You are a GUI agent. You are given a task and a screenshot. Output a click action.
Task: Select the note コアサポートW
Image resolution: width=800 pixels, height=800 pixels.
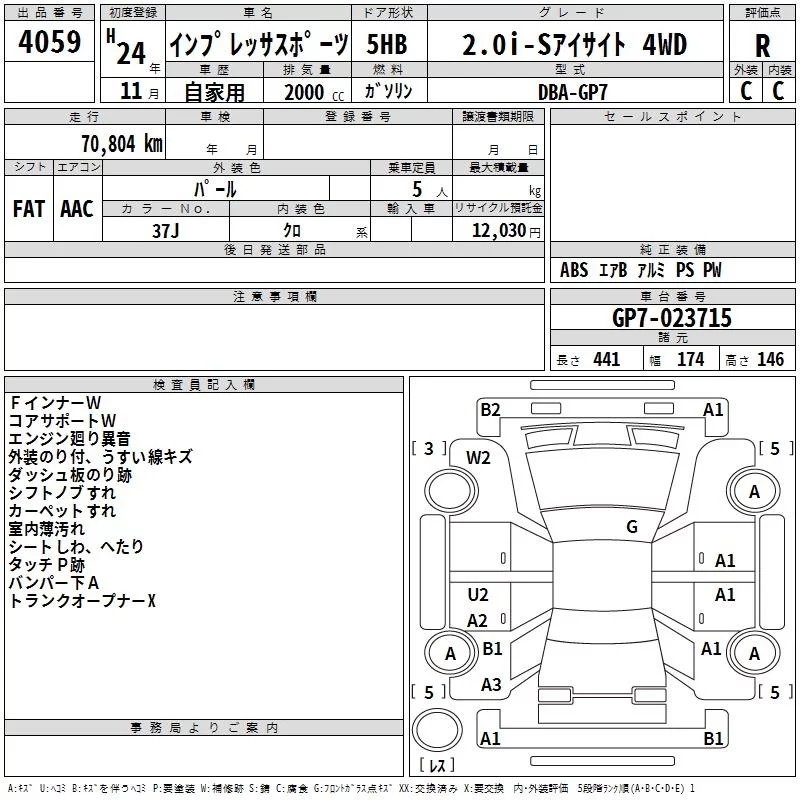coord(63,420)
